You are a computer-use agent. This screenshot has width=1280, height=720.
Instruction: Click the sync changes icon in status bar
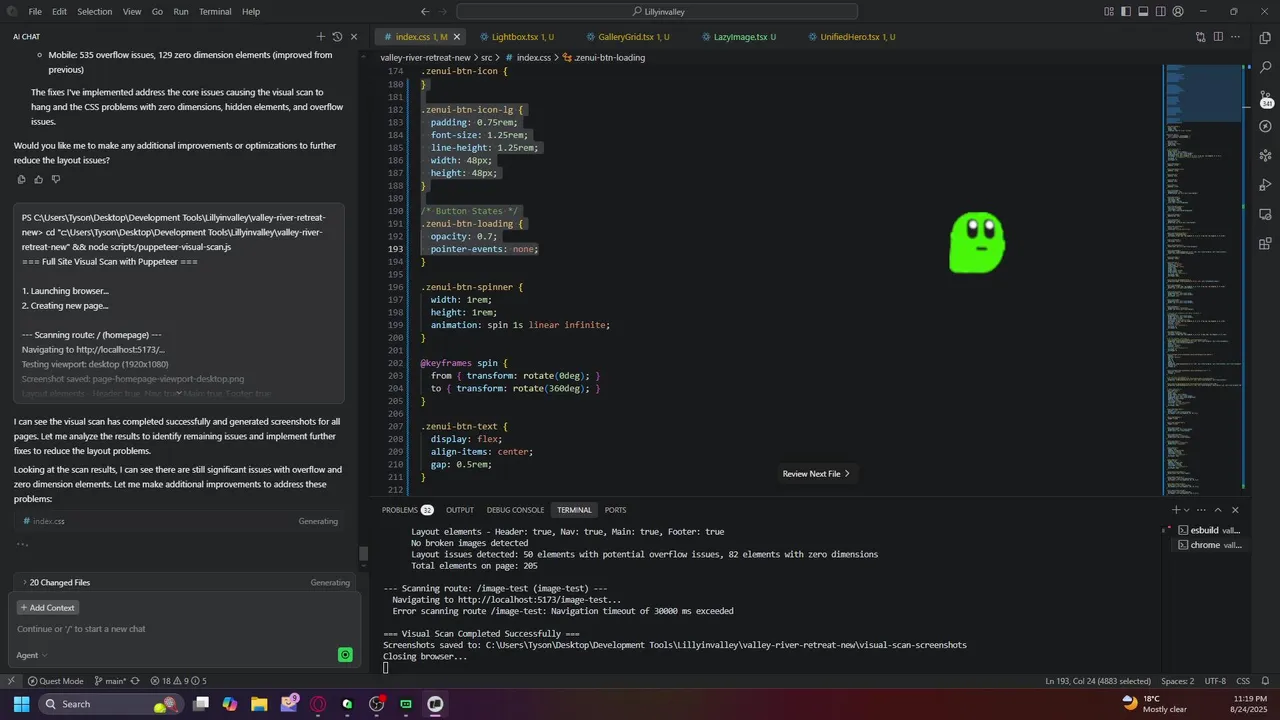(135, 681)
